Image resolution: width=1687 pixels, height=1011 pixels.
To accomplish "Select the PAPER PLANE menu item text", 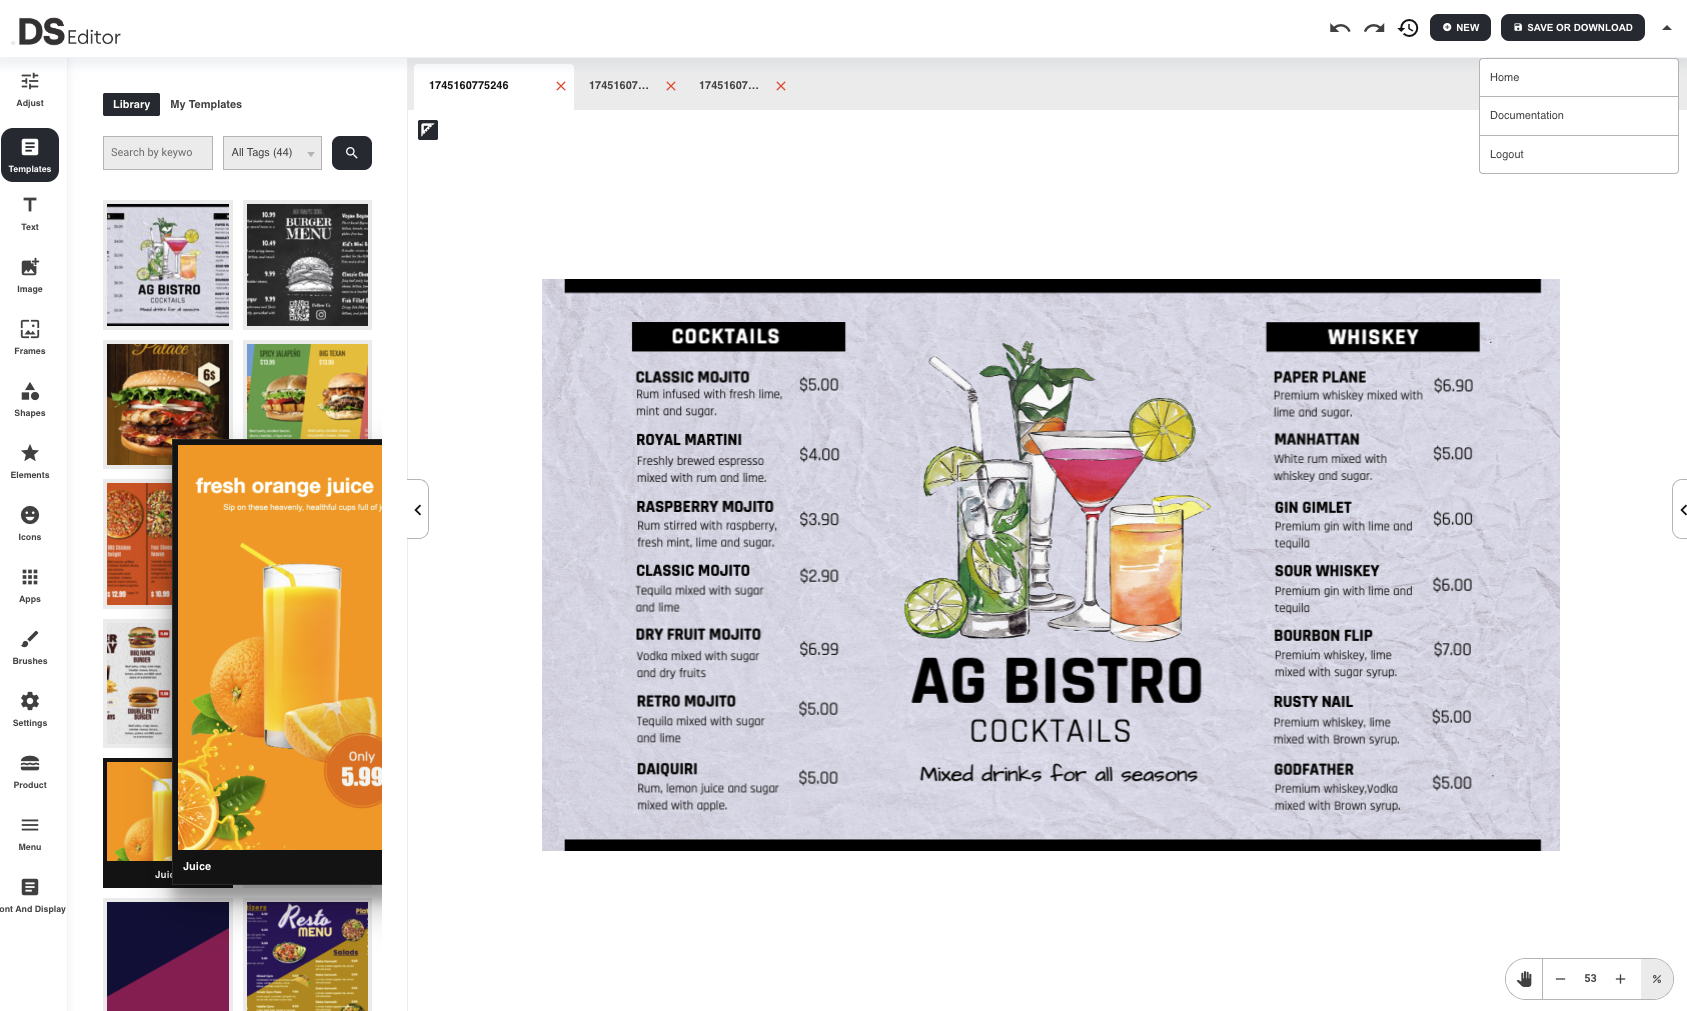I will 1319,377.
